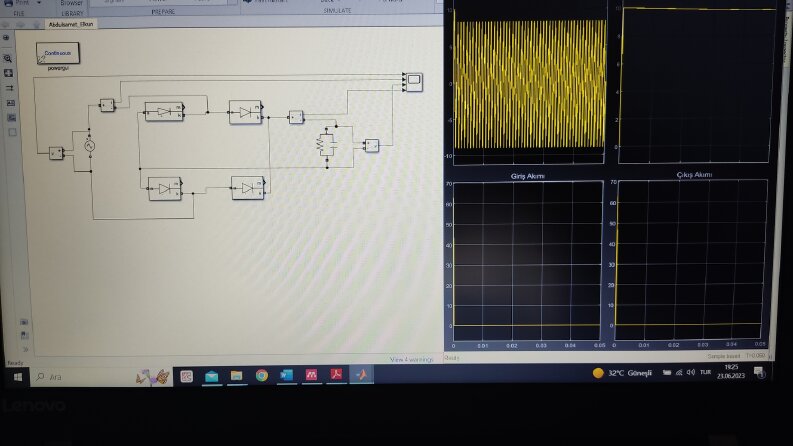Open the View 4 warnings link

[411, 360]
